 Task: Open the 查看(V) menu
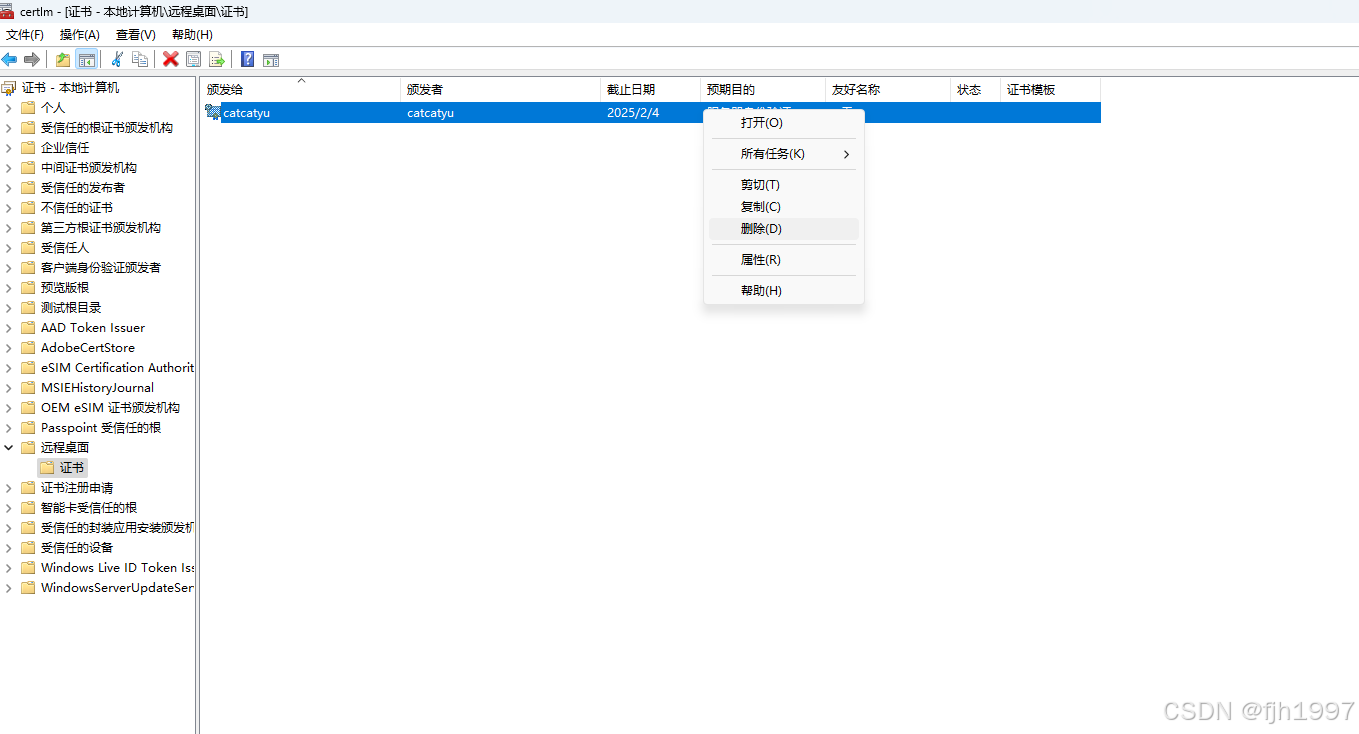(136, 35)
